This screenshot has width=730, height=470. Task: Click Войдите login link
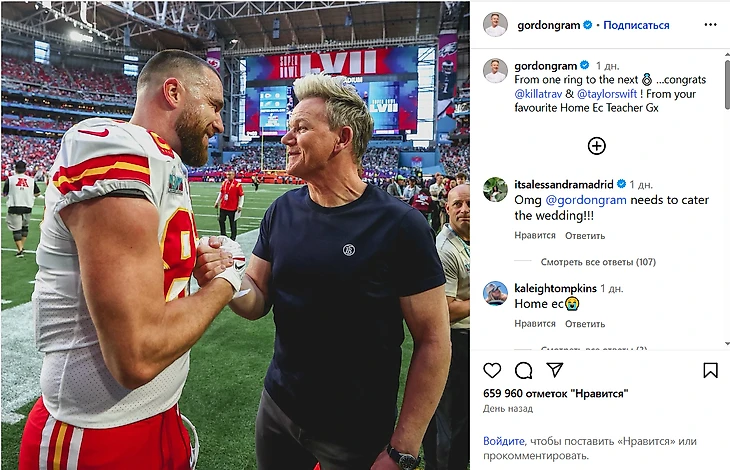click(504, 441)
